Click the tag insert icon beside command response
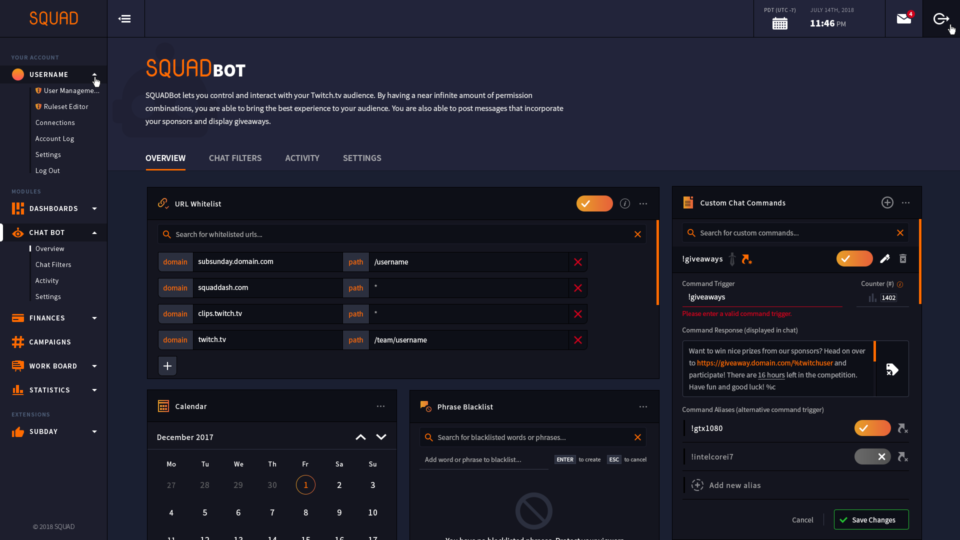The width and height of the screenshot is (960, 540). pos(892,369)
